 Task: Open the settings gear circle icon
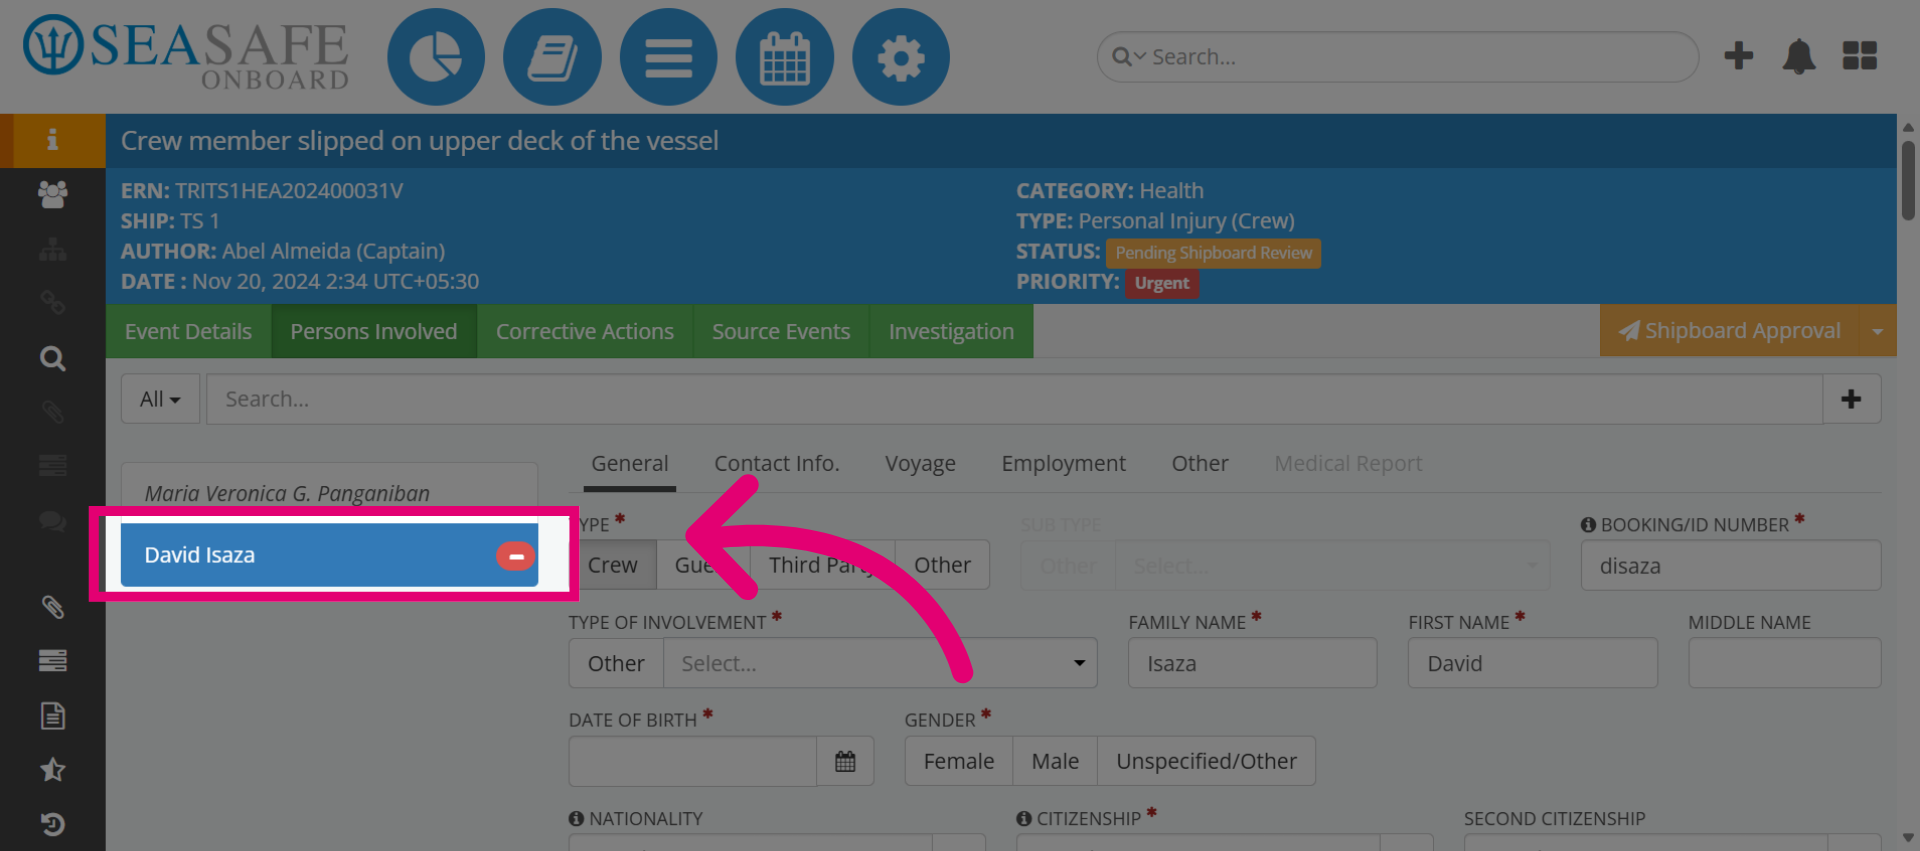click(x=901, y=57)
